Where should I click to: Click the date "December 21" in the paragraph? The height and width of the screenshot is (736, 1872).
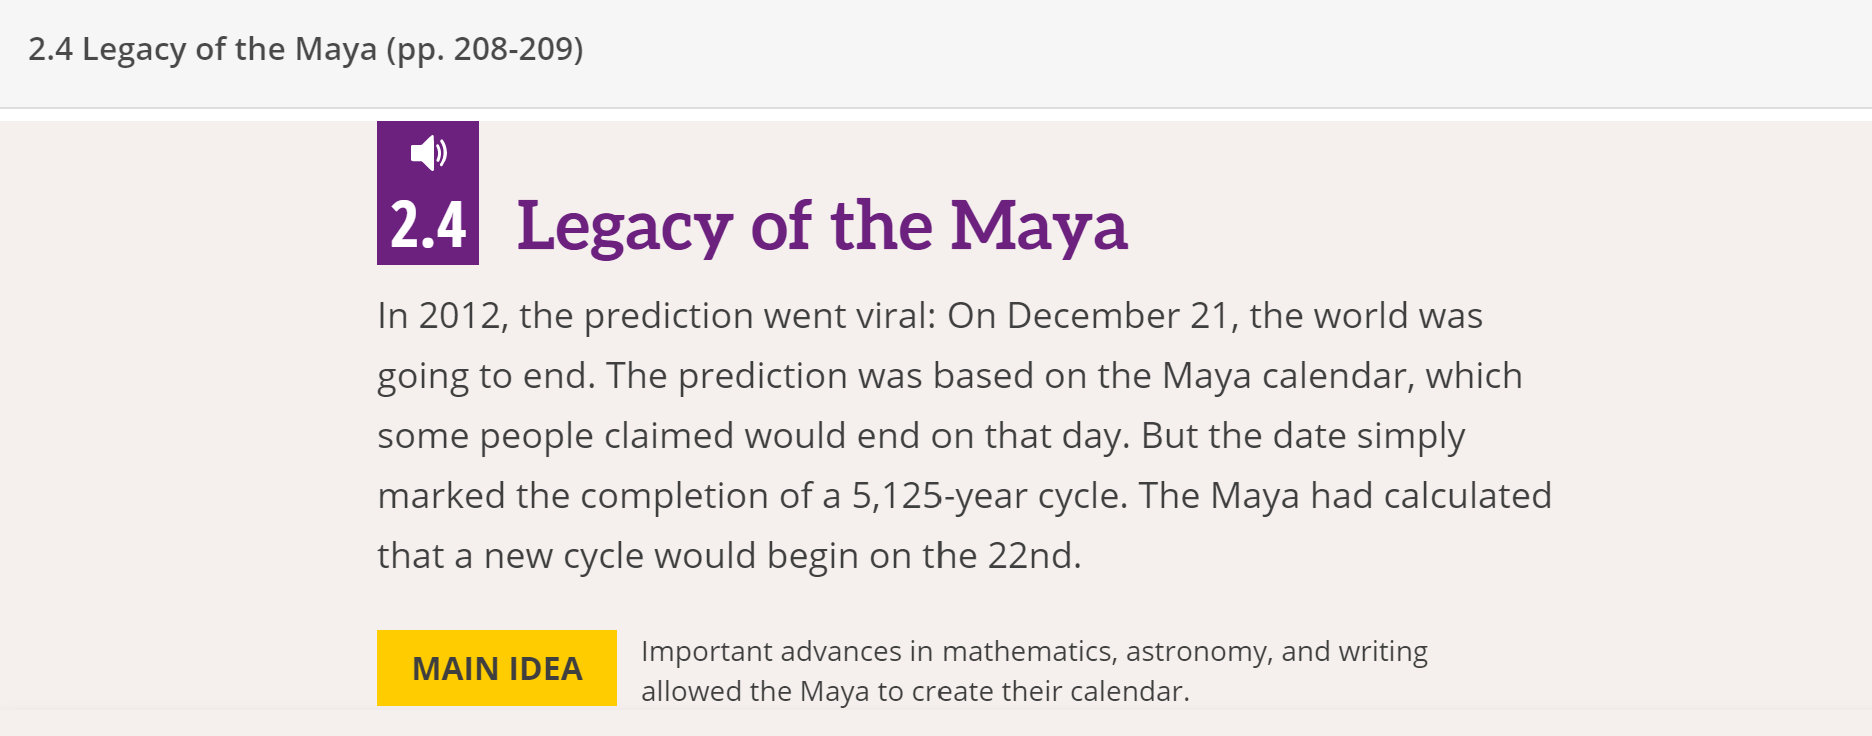[1118, 316]
